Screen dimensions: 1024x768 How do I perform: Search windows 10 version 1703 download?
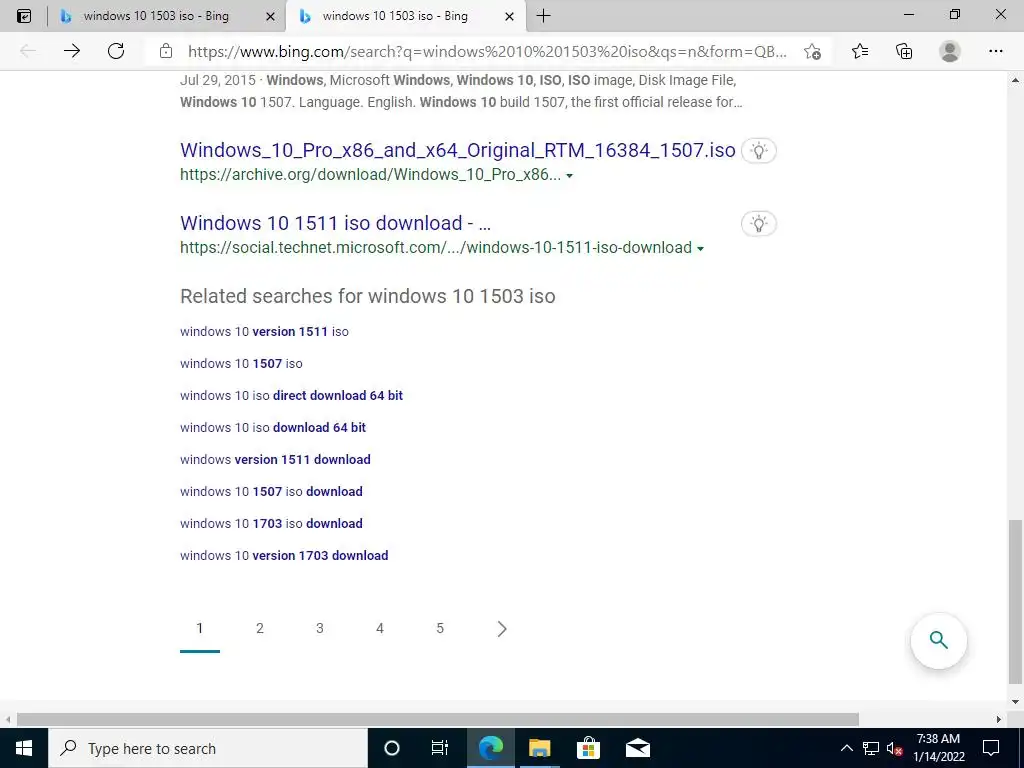(284, 556)
